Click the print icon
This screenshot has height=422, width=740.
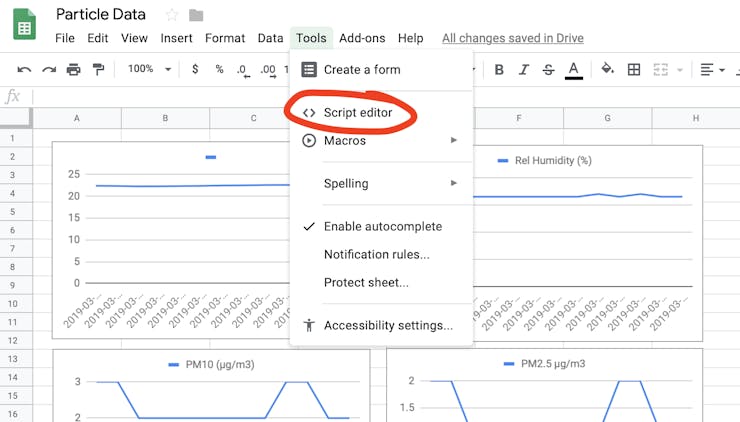(73, 69)
